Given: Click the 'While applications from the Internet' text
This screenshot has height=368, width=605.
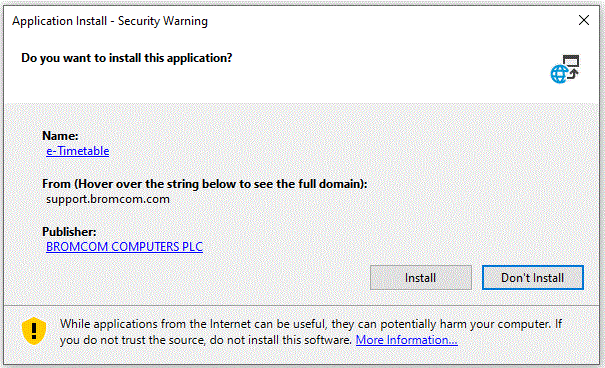Looking at the screenshot, I should point(311,324).
